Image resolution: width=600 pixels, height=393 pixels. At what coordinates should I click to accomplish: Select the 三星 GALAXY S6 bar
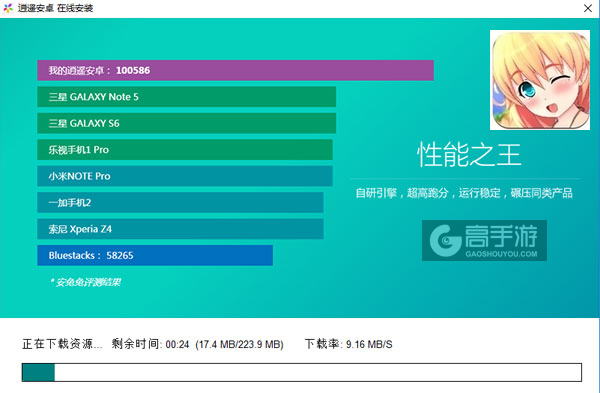[x=186, y=123]
